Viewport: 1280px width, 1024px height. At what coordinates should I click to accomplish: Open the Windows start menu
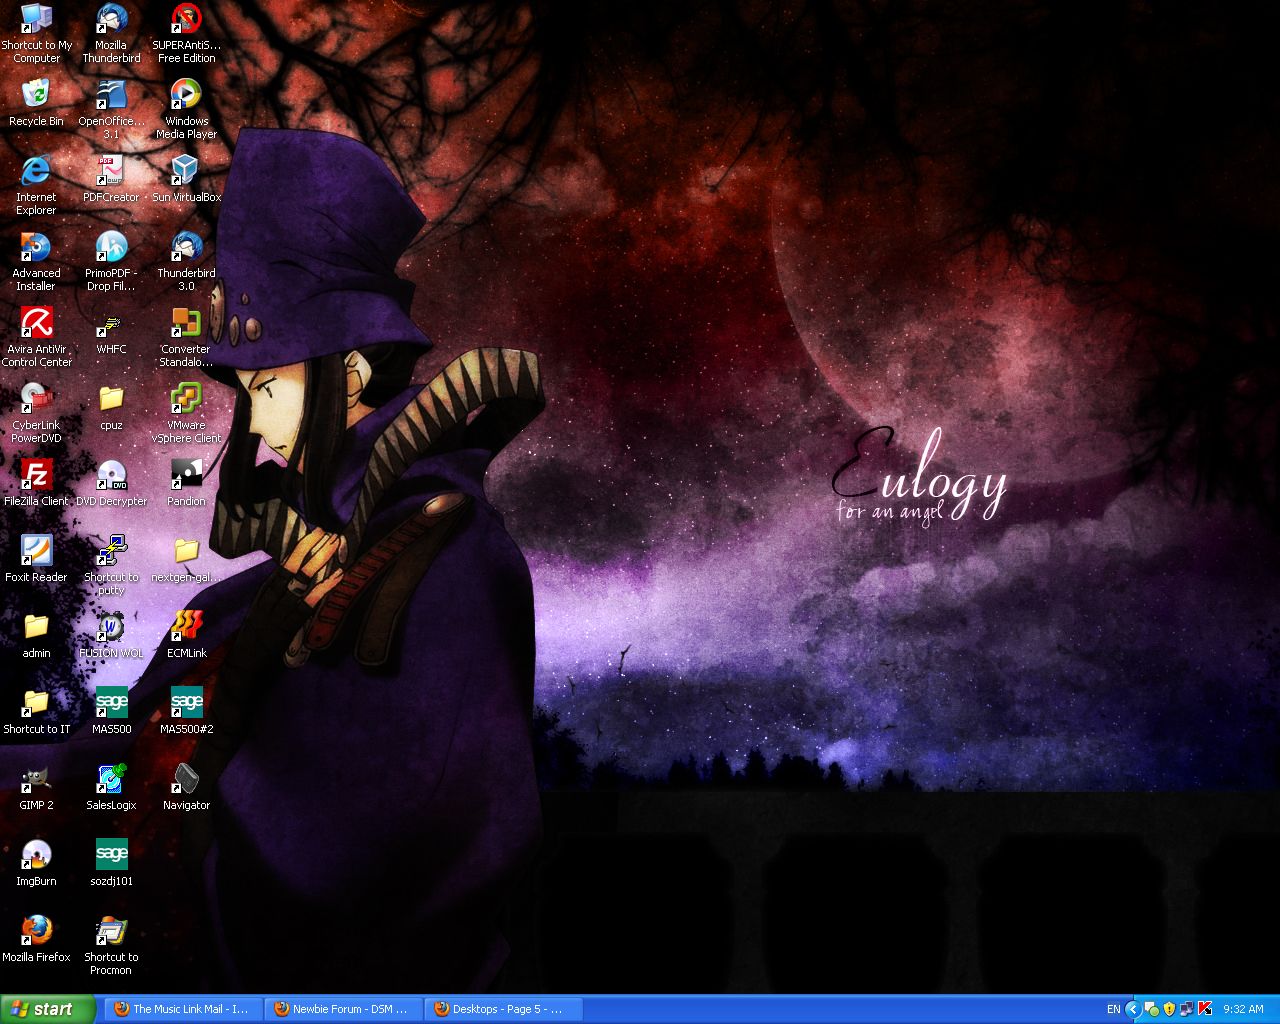(x=48, y=1009)
